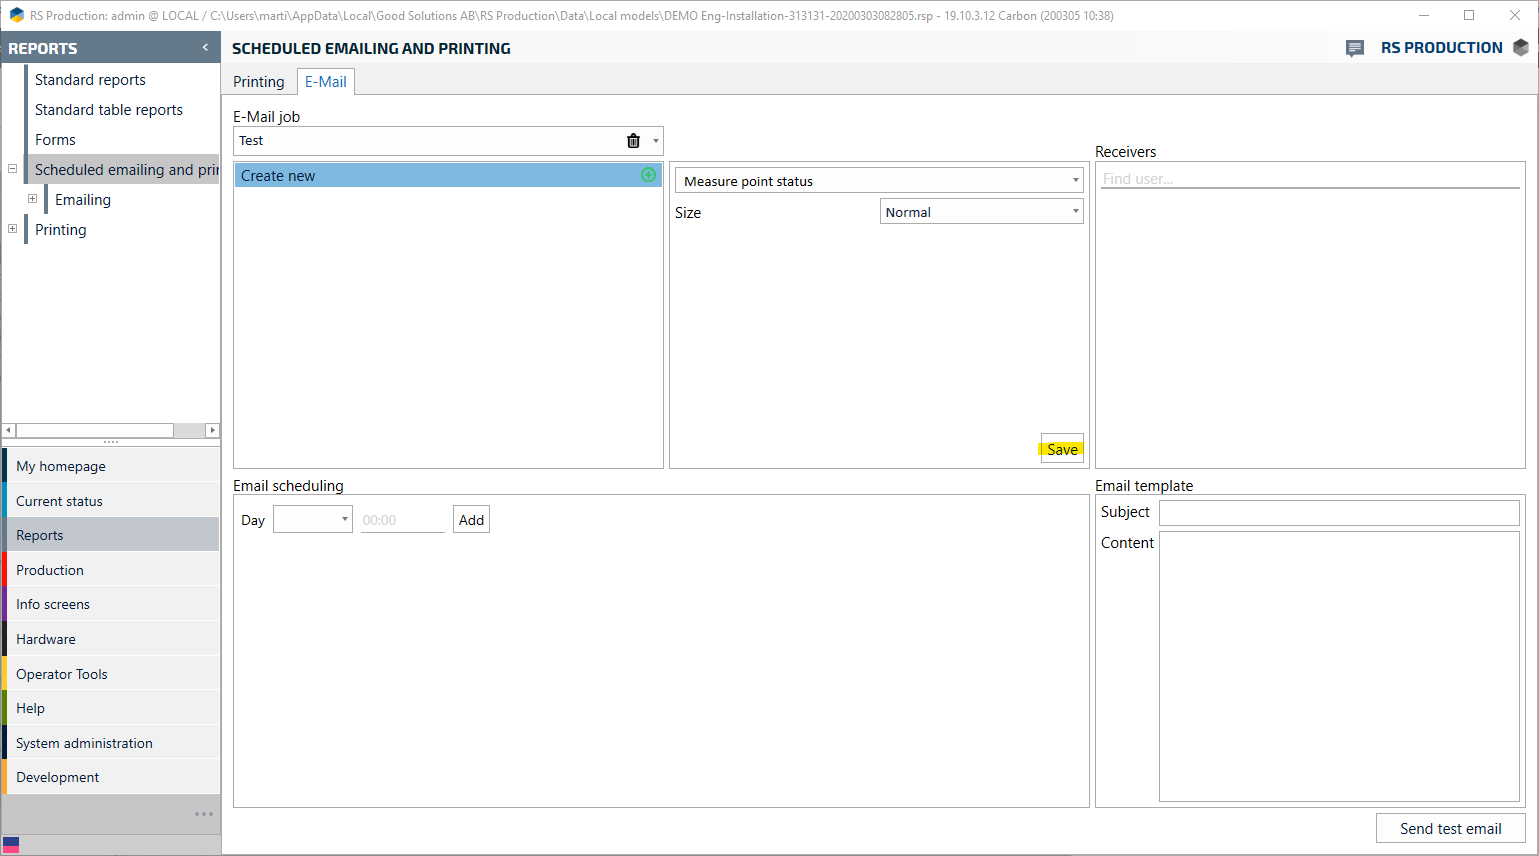1539x856 pixels.
Task: Collapse the Scheduled emailing and printing node
Action: click(x=13, y=169)
